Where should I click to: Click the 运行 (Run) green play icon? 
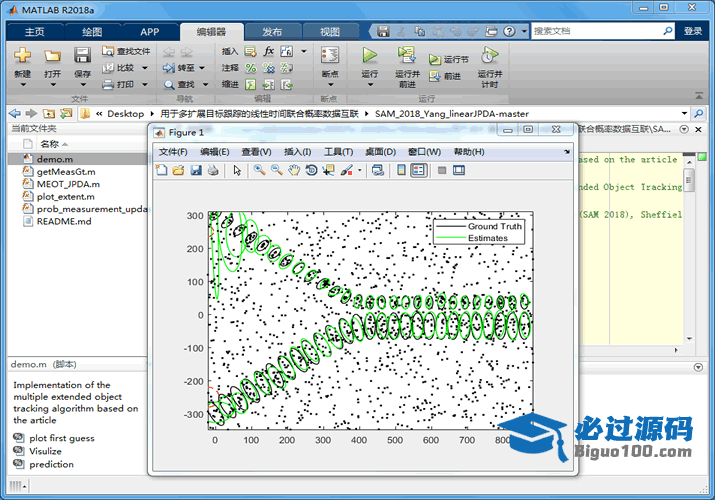369,55
